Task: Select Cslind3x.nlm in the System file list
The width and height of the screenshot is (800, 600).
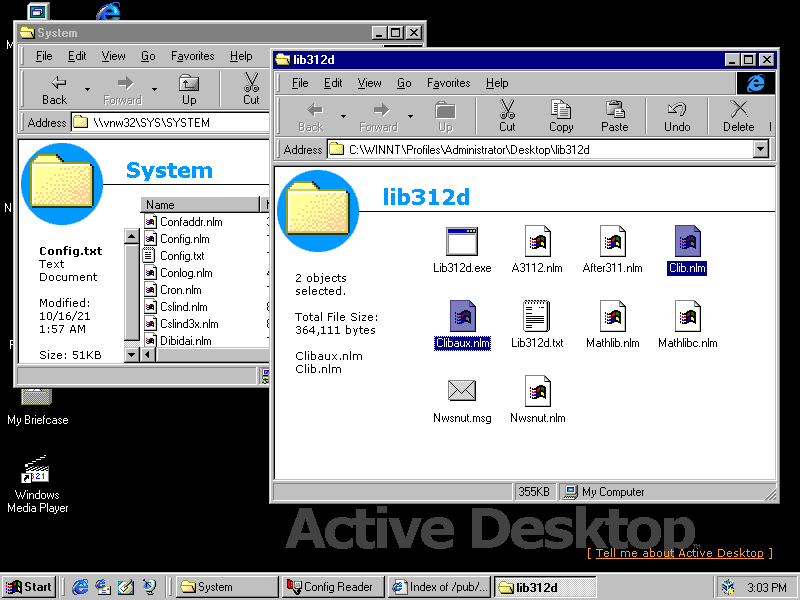Action: point(181,324)
